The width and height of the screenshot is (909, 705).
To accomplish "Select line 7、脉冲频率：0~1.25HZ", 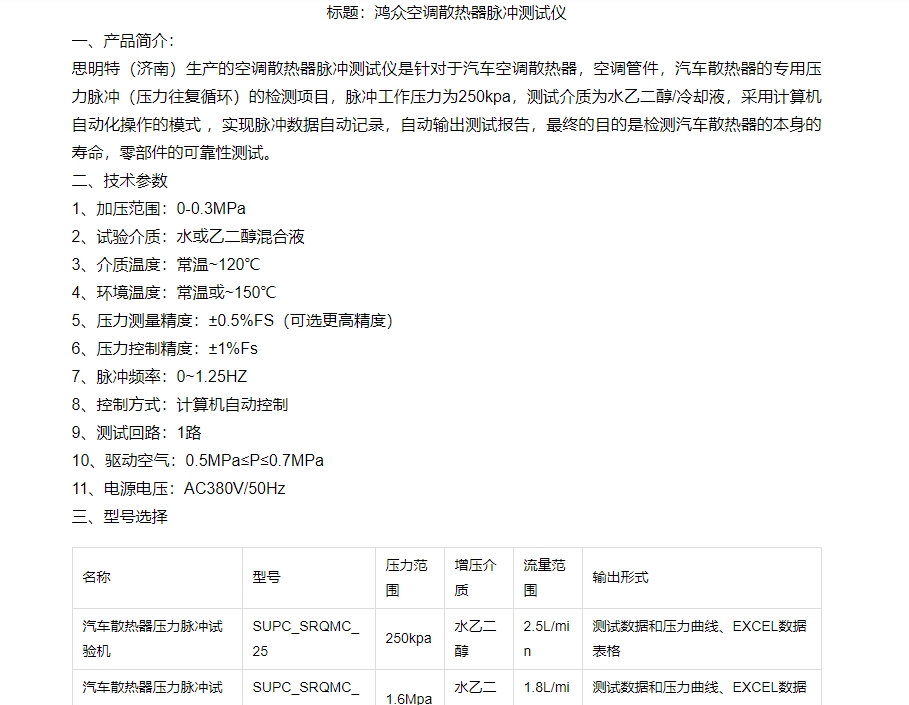I will pyautogui.click(x=159, y=376).
